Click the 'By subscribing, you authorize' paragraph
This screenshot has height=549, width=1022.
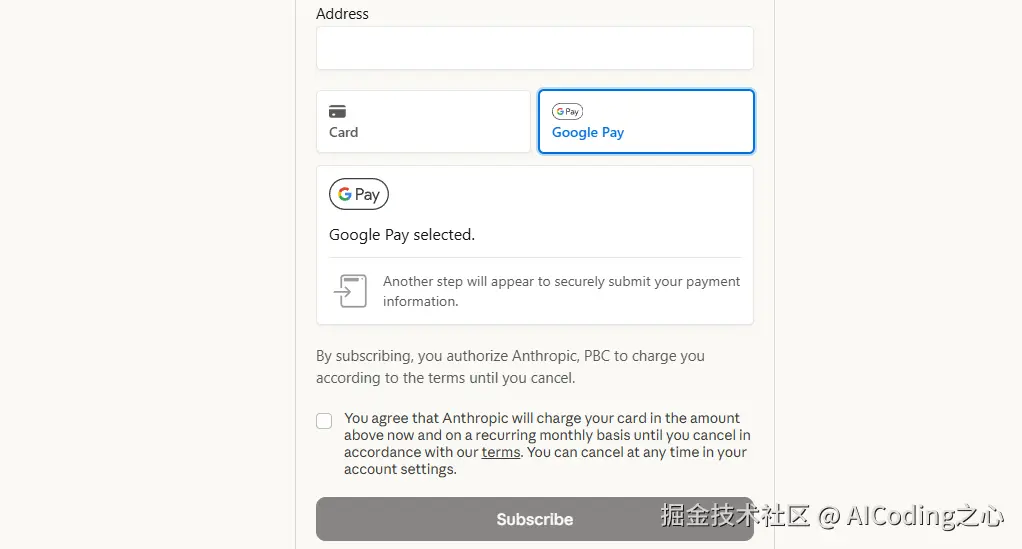(510, 367)
